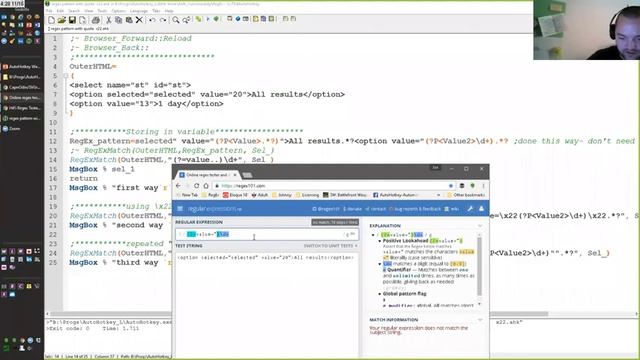Click the regex flags selector after pattern
The image size is (640, 360).
pyautogui.click(x=349, y=234)
